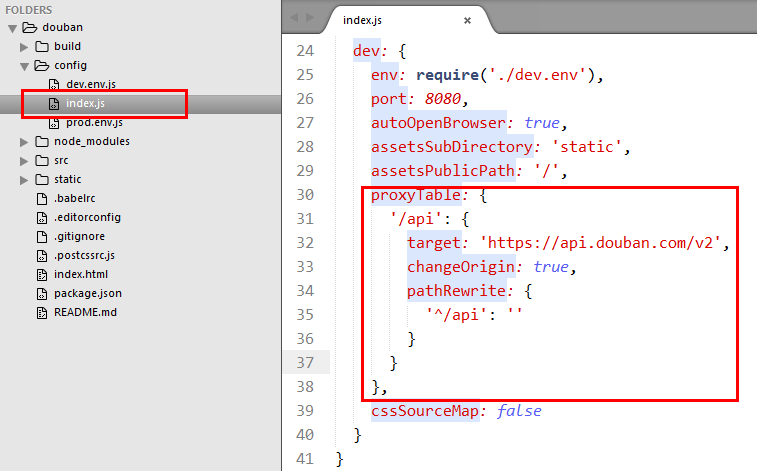This screenshot has height=471, width=757.
Task: Open README.md in the sidebar
Action: pyautogui.click(x=85, y=313)
